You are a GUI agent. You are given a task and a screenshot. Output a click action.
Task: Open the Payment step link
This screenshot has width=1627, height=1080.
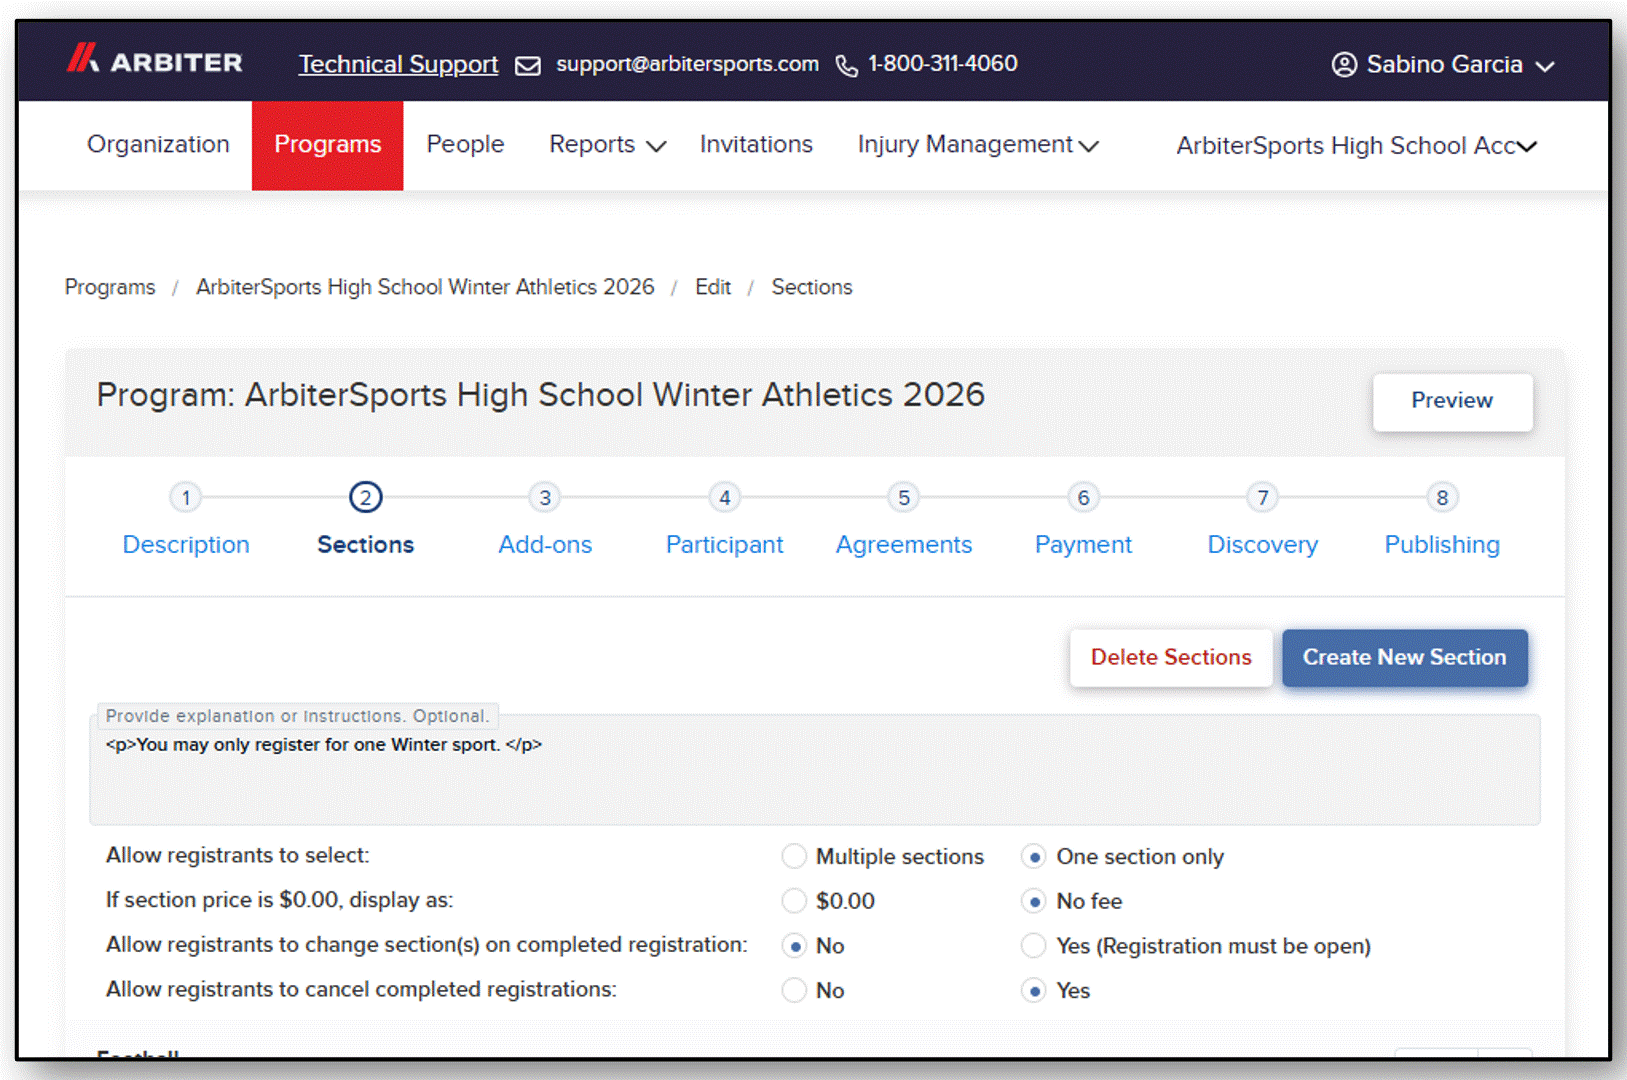1083,545
